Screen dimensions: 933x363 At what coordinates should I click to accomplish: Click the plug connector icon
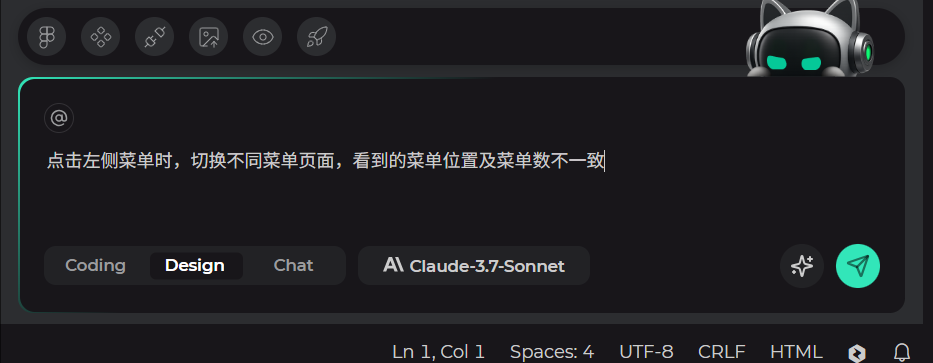click(x=155, y=37)
